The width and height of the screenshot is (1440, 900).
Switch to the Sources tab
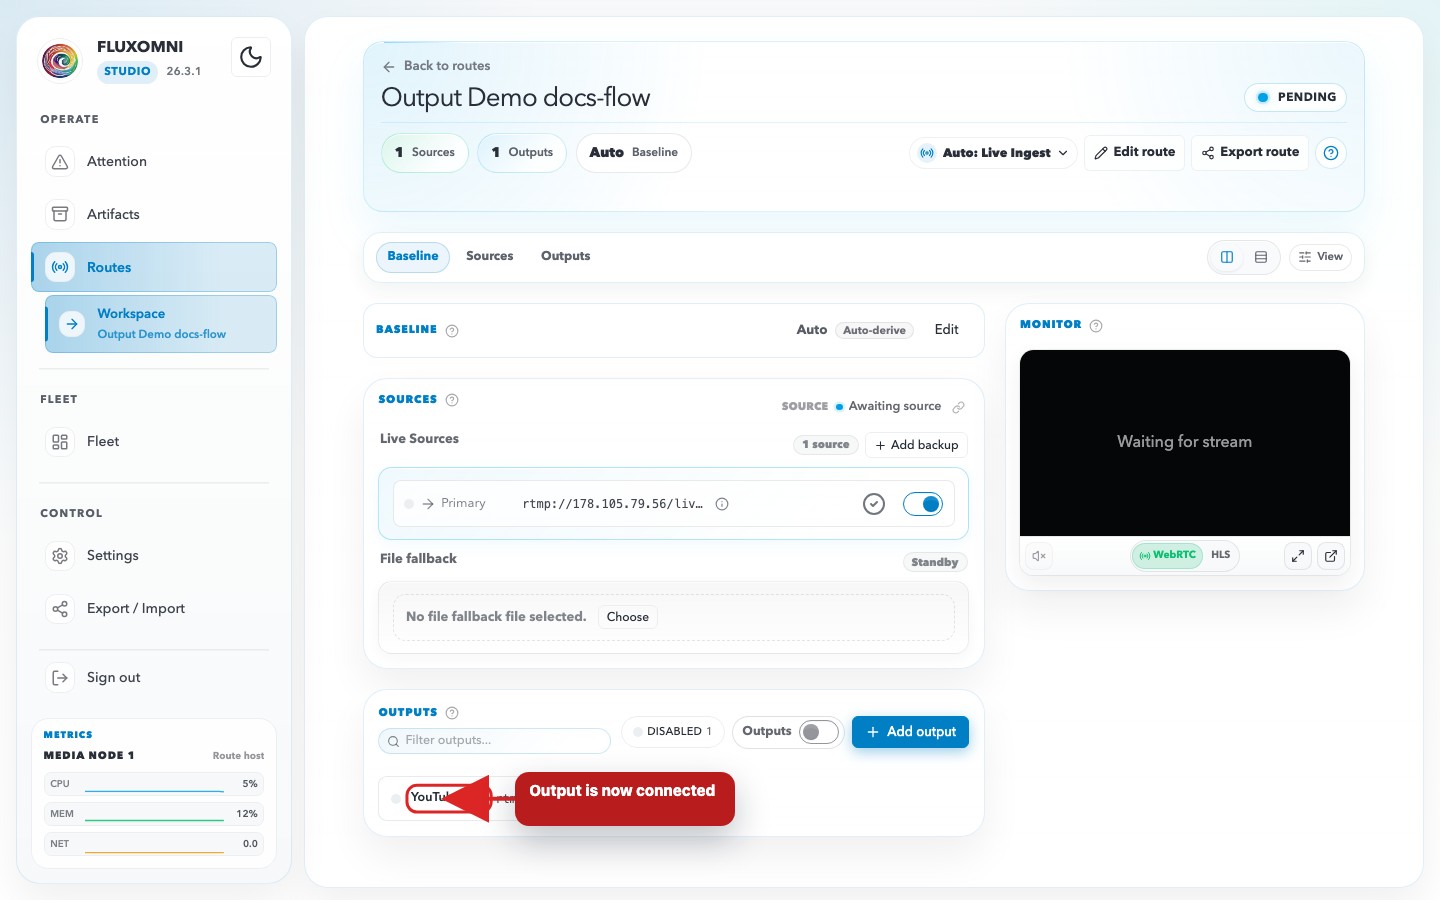(x=489, y=256)
